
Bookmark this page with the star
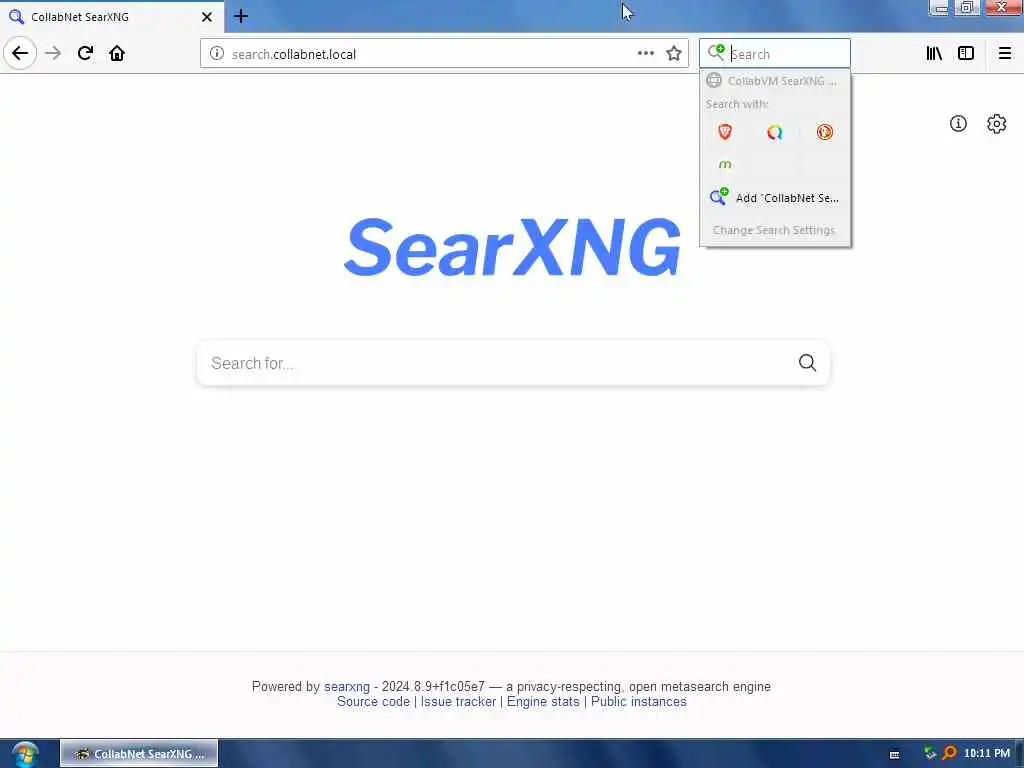point(674,53)
